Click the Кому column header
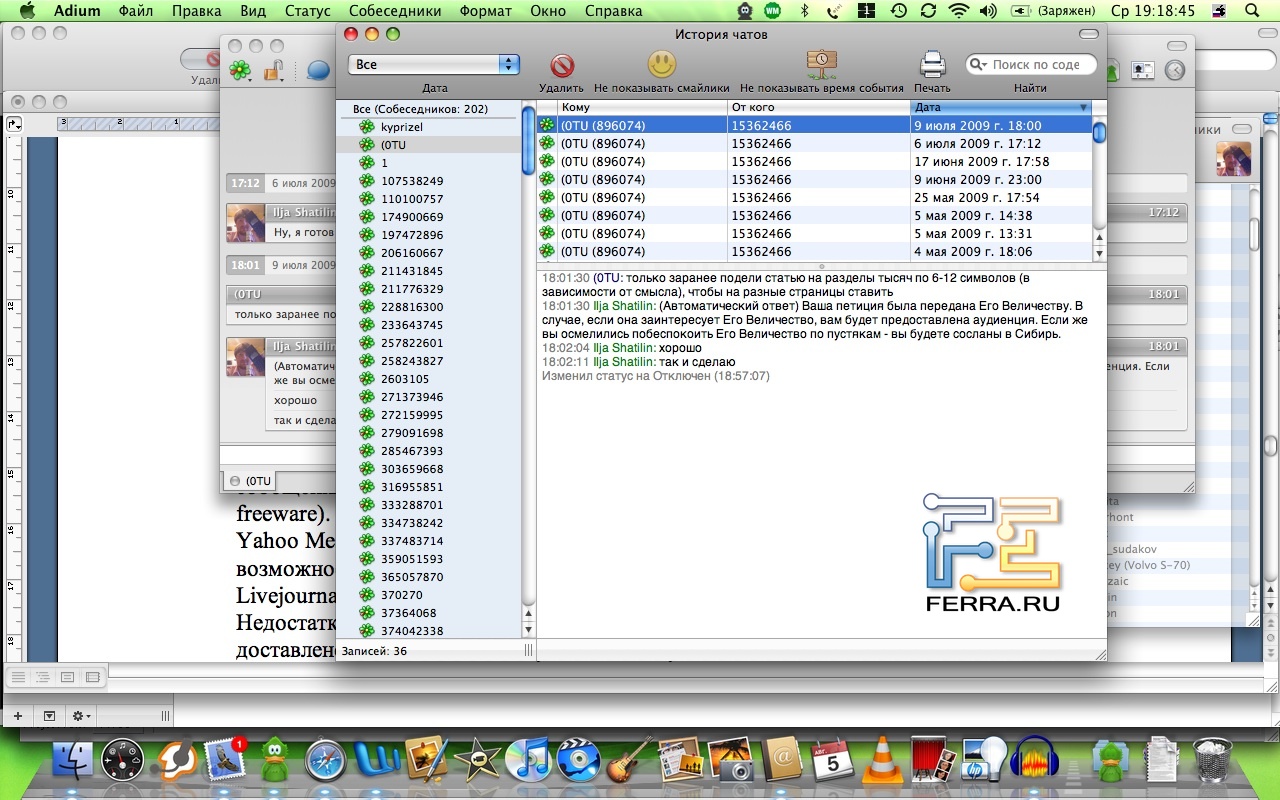Image resolution: width=1280 pixels, height=800 pixels. pyautogui.click(x=640, y=107)
